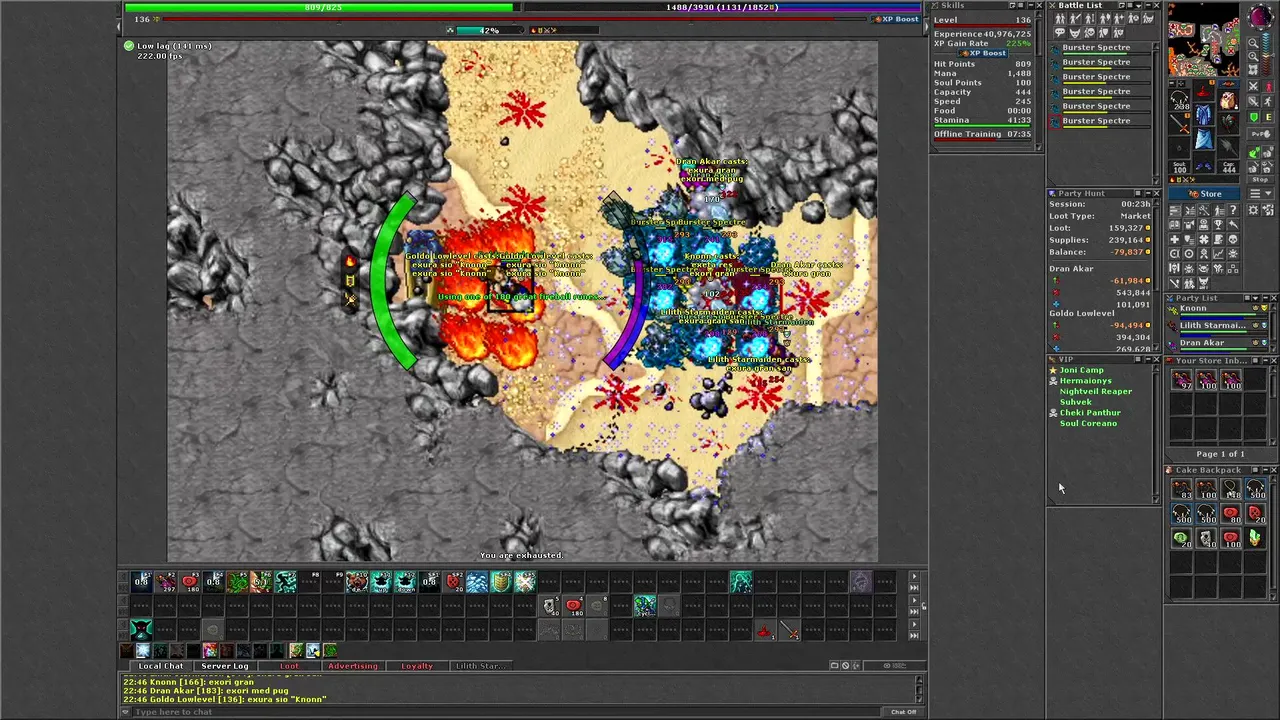
Task: Collapse the Skills panel
Action: click(x=1031, y=5)
